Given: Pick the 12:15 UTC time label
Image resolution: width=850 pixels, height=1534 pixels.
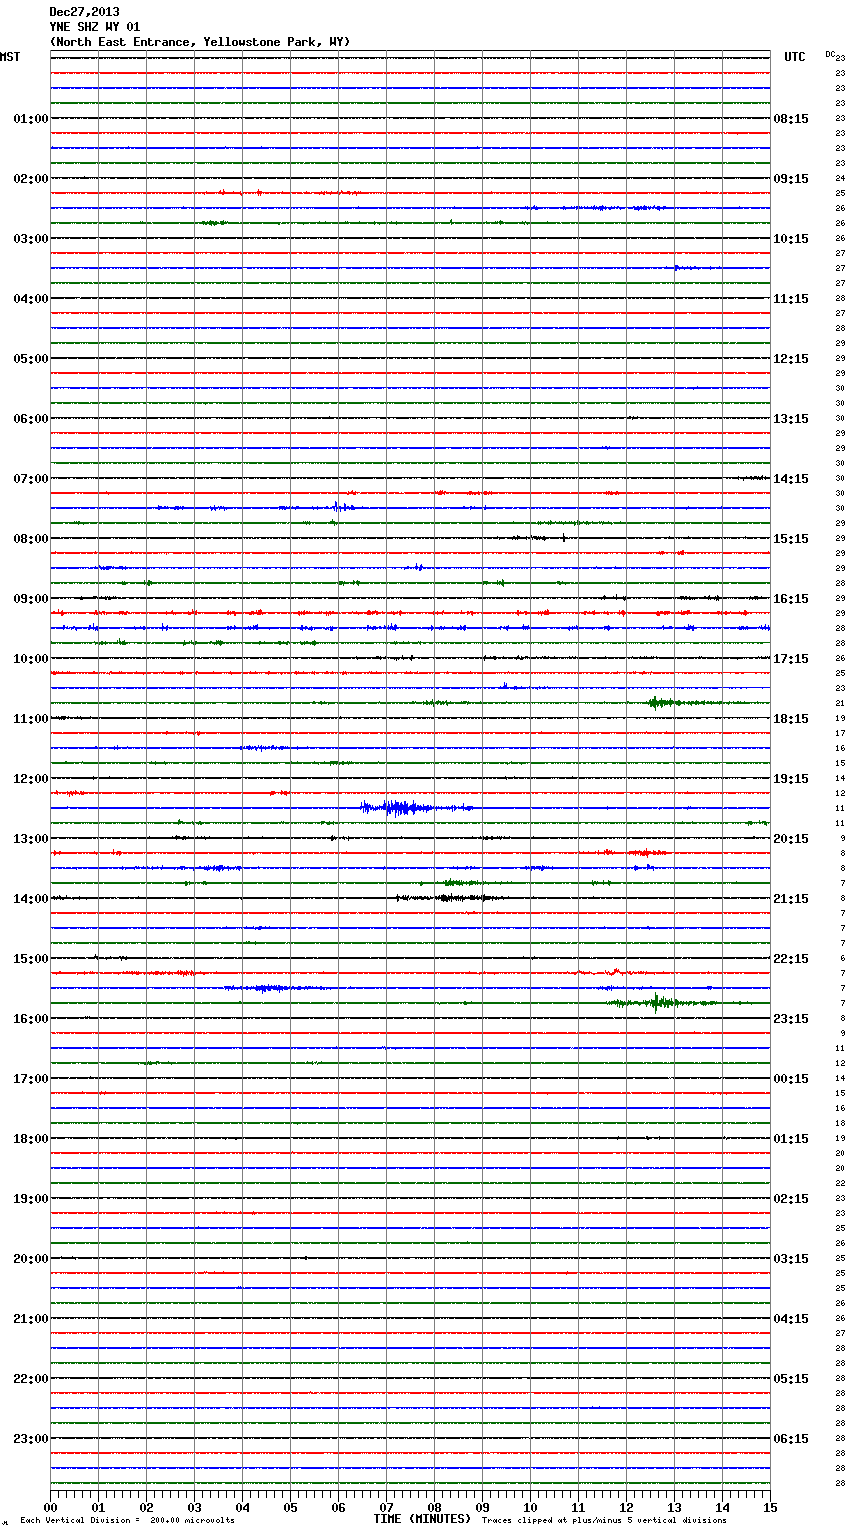Looking at the screenshot, I should [791, 359].
